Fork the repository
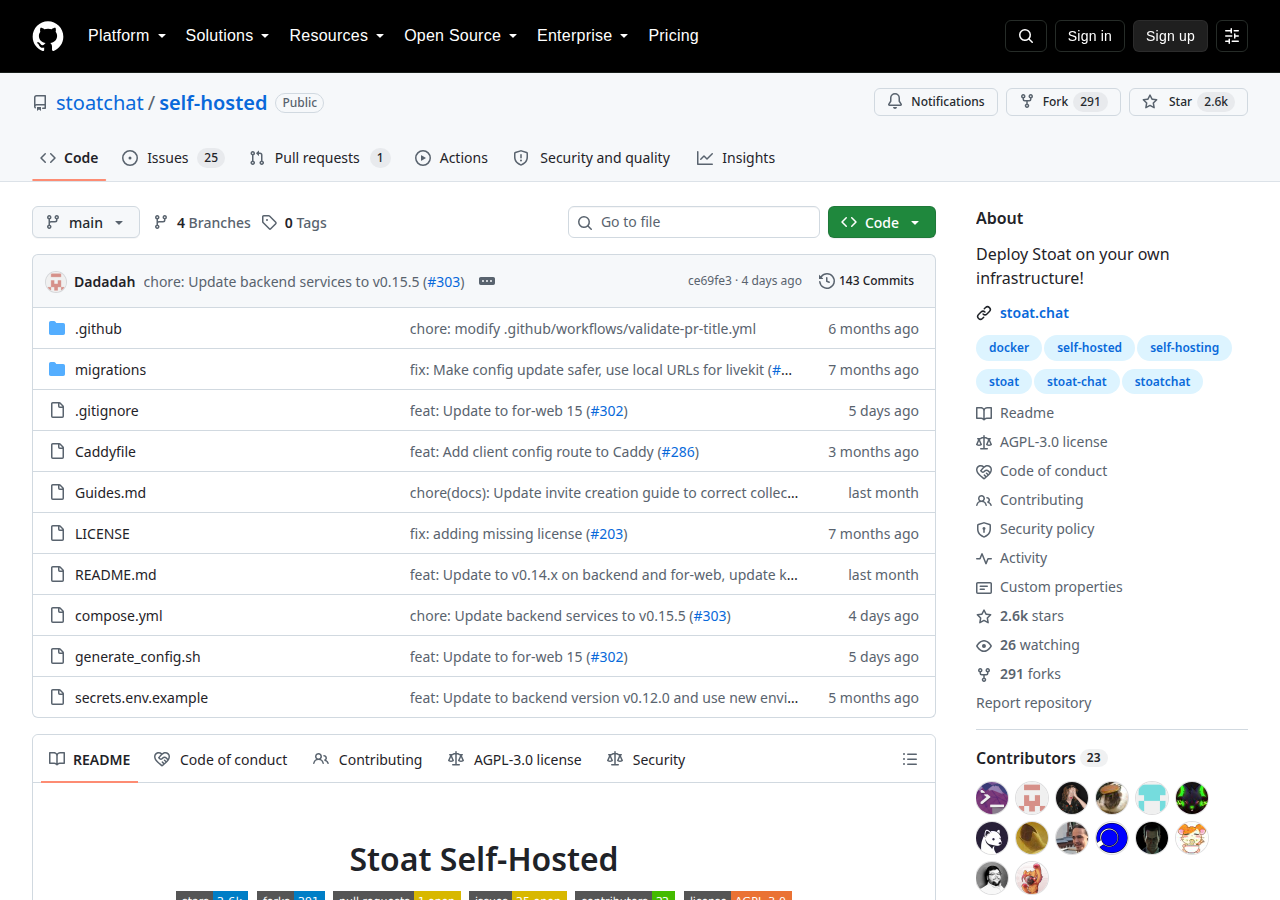1280x900 pixels. (x=1063, y=102)
